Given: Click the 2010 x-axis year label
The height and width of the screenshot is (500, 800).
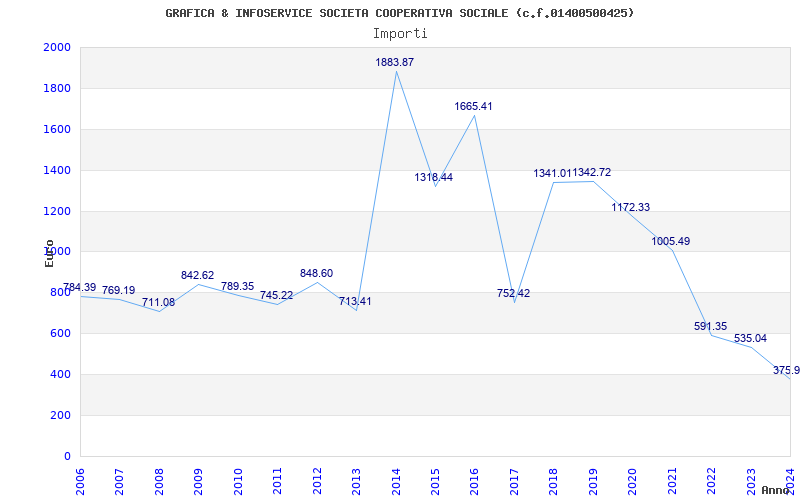Looking at the screenshot, I should pos(238,482).
